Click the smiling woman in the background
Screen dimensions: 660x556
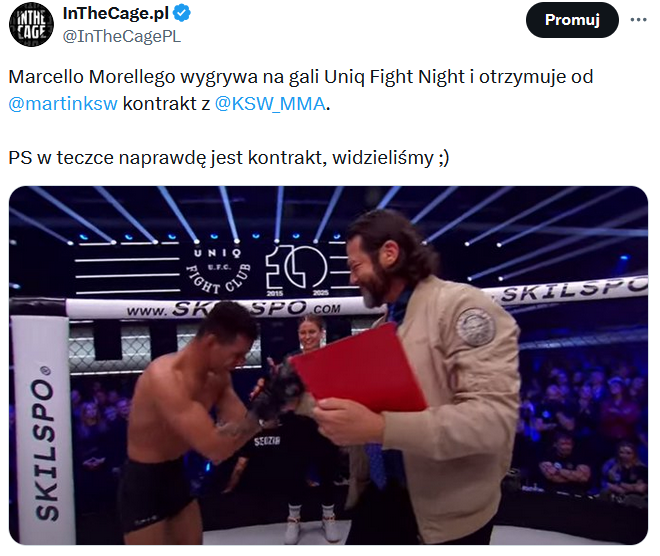pyautogui.click(x=311, y=335)
